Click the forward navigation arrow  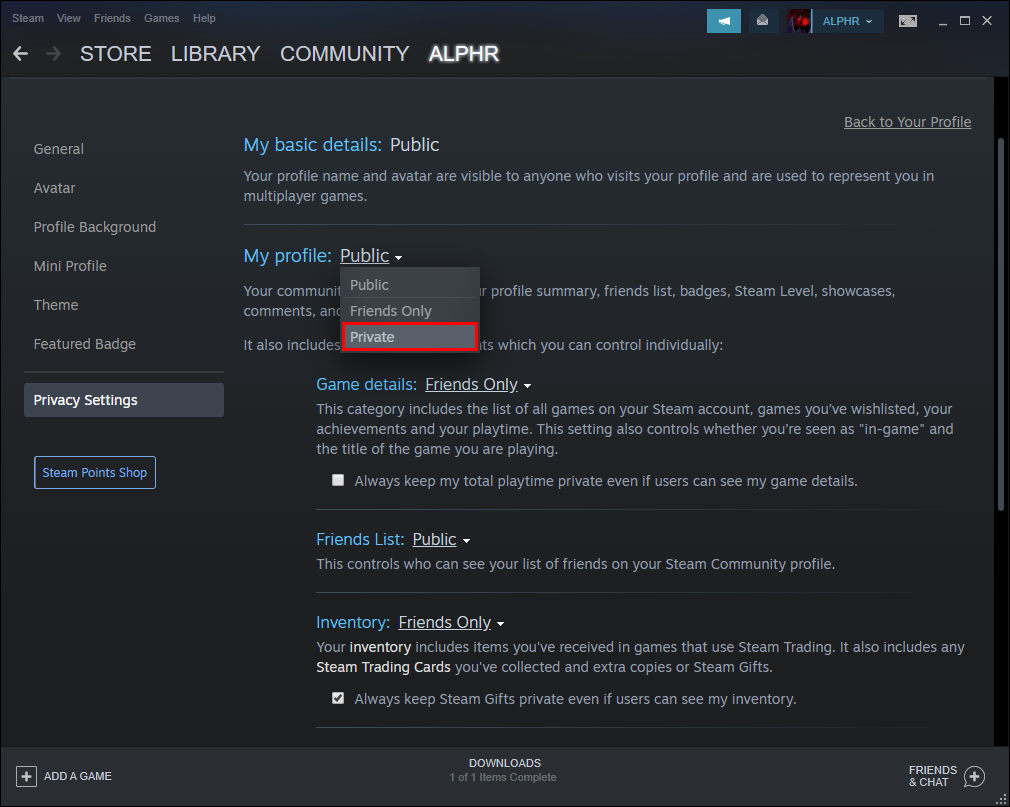[53, 53]
